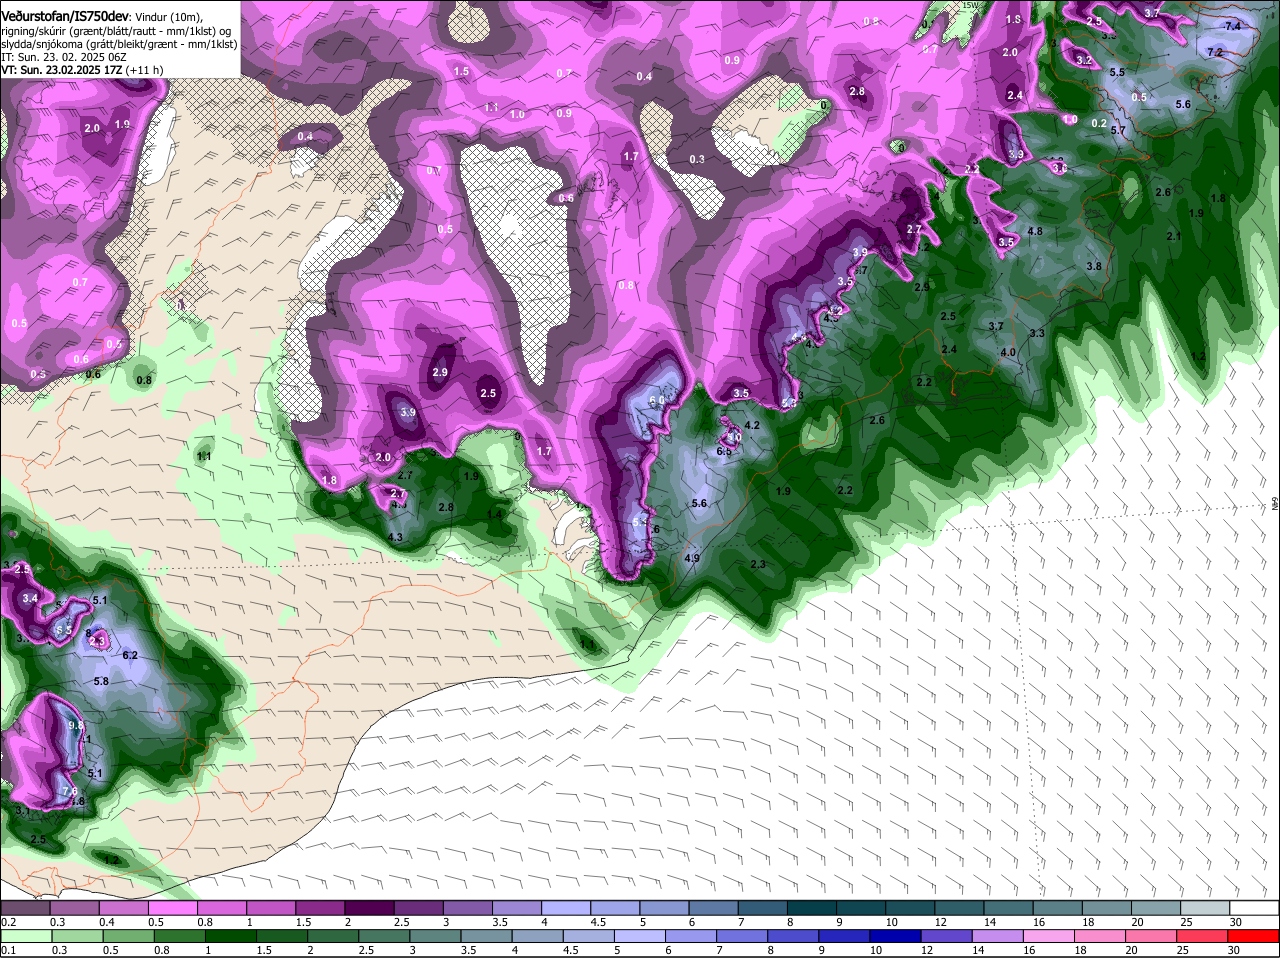
Task: Click the 7.2 map value
Action: pyautogui.click(x=1215, y=52)
